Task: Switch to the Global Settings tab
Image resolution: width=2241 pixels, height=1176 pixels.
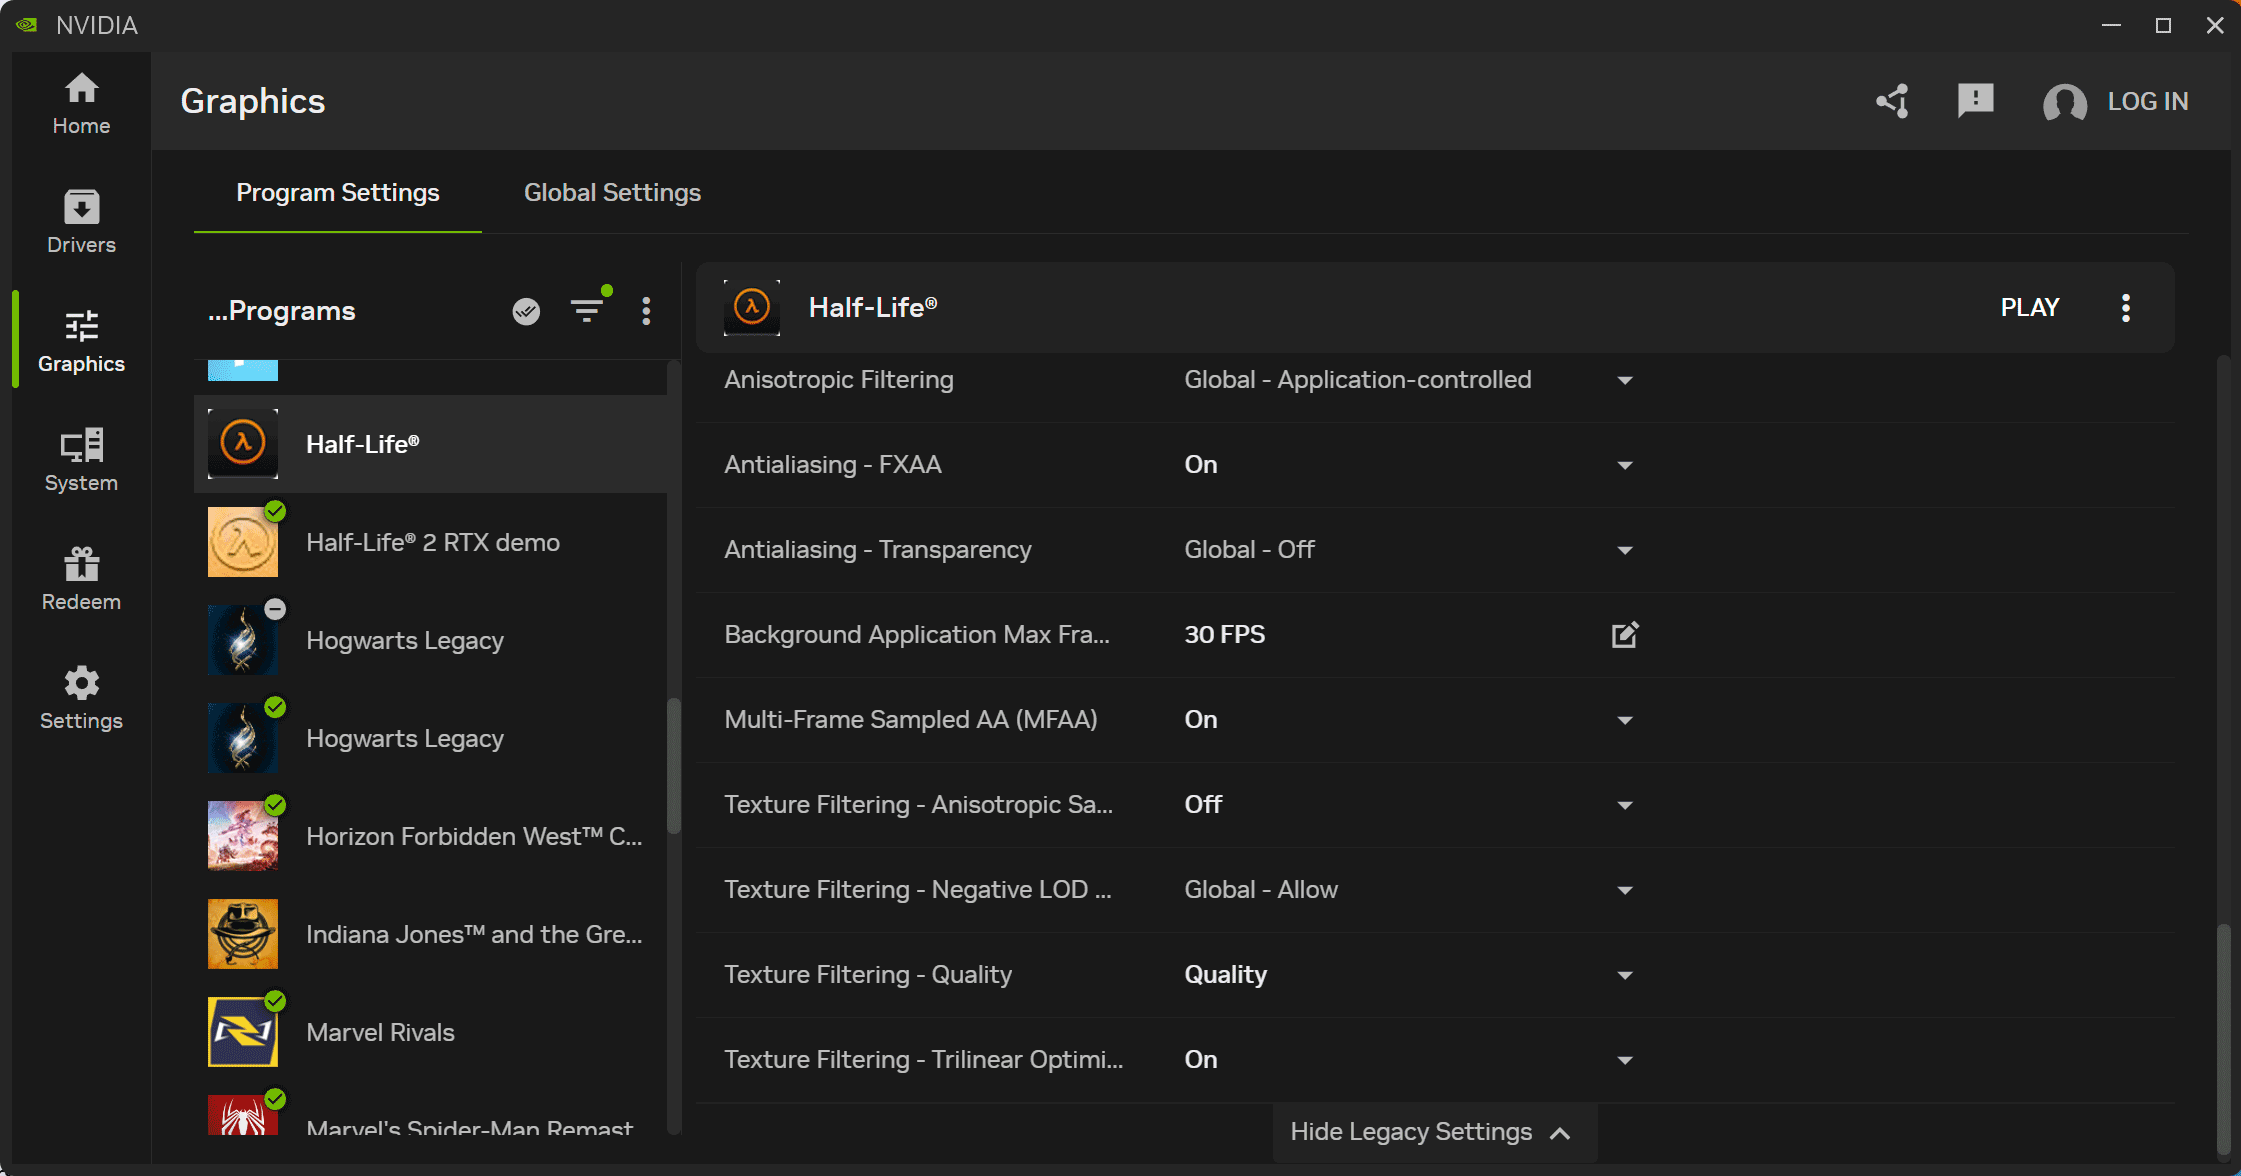Action: coord(612,192)
